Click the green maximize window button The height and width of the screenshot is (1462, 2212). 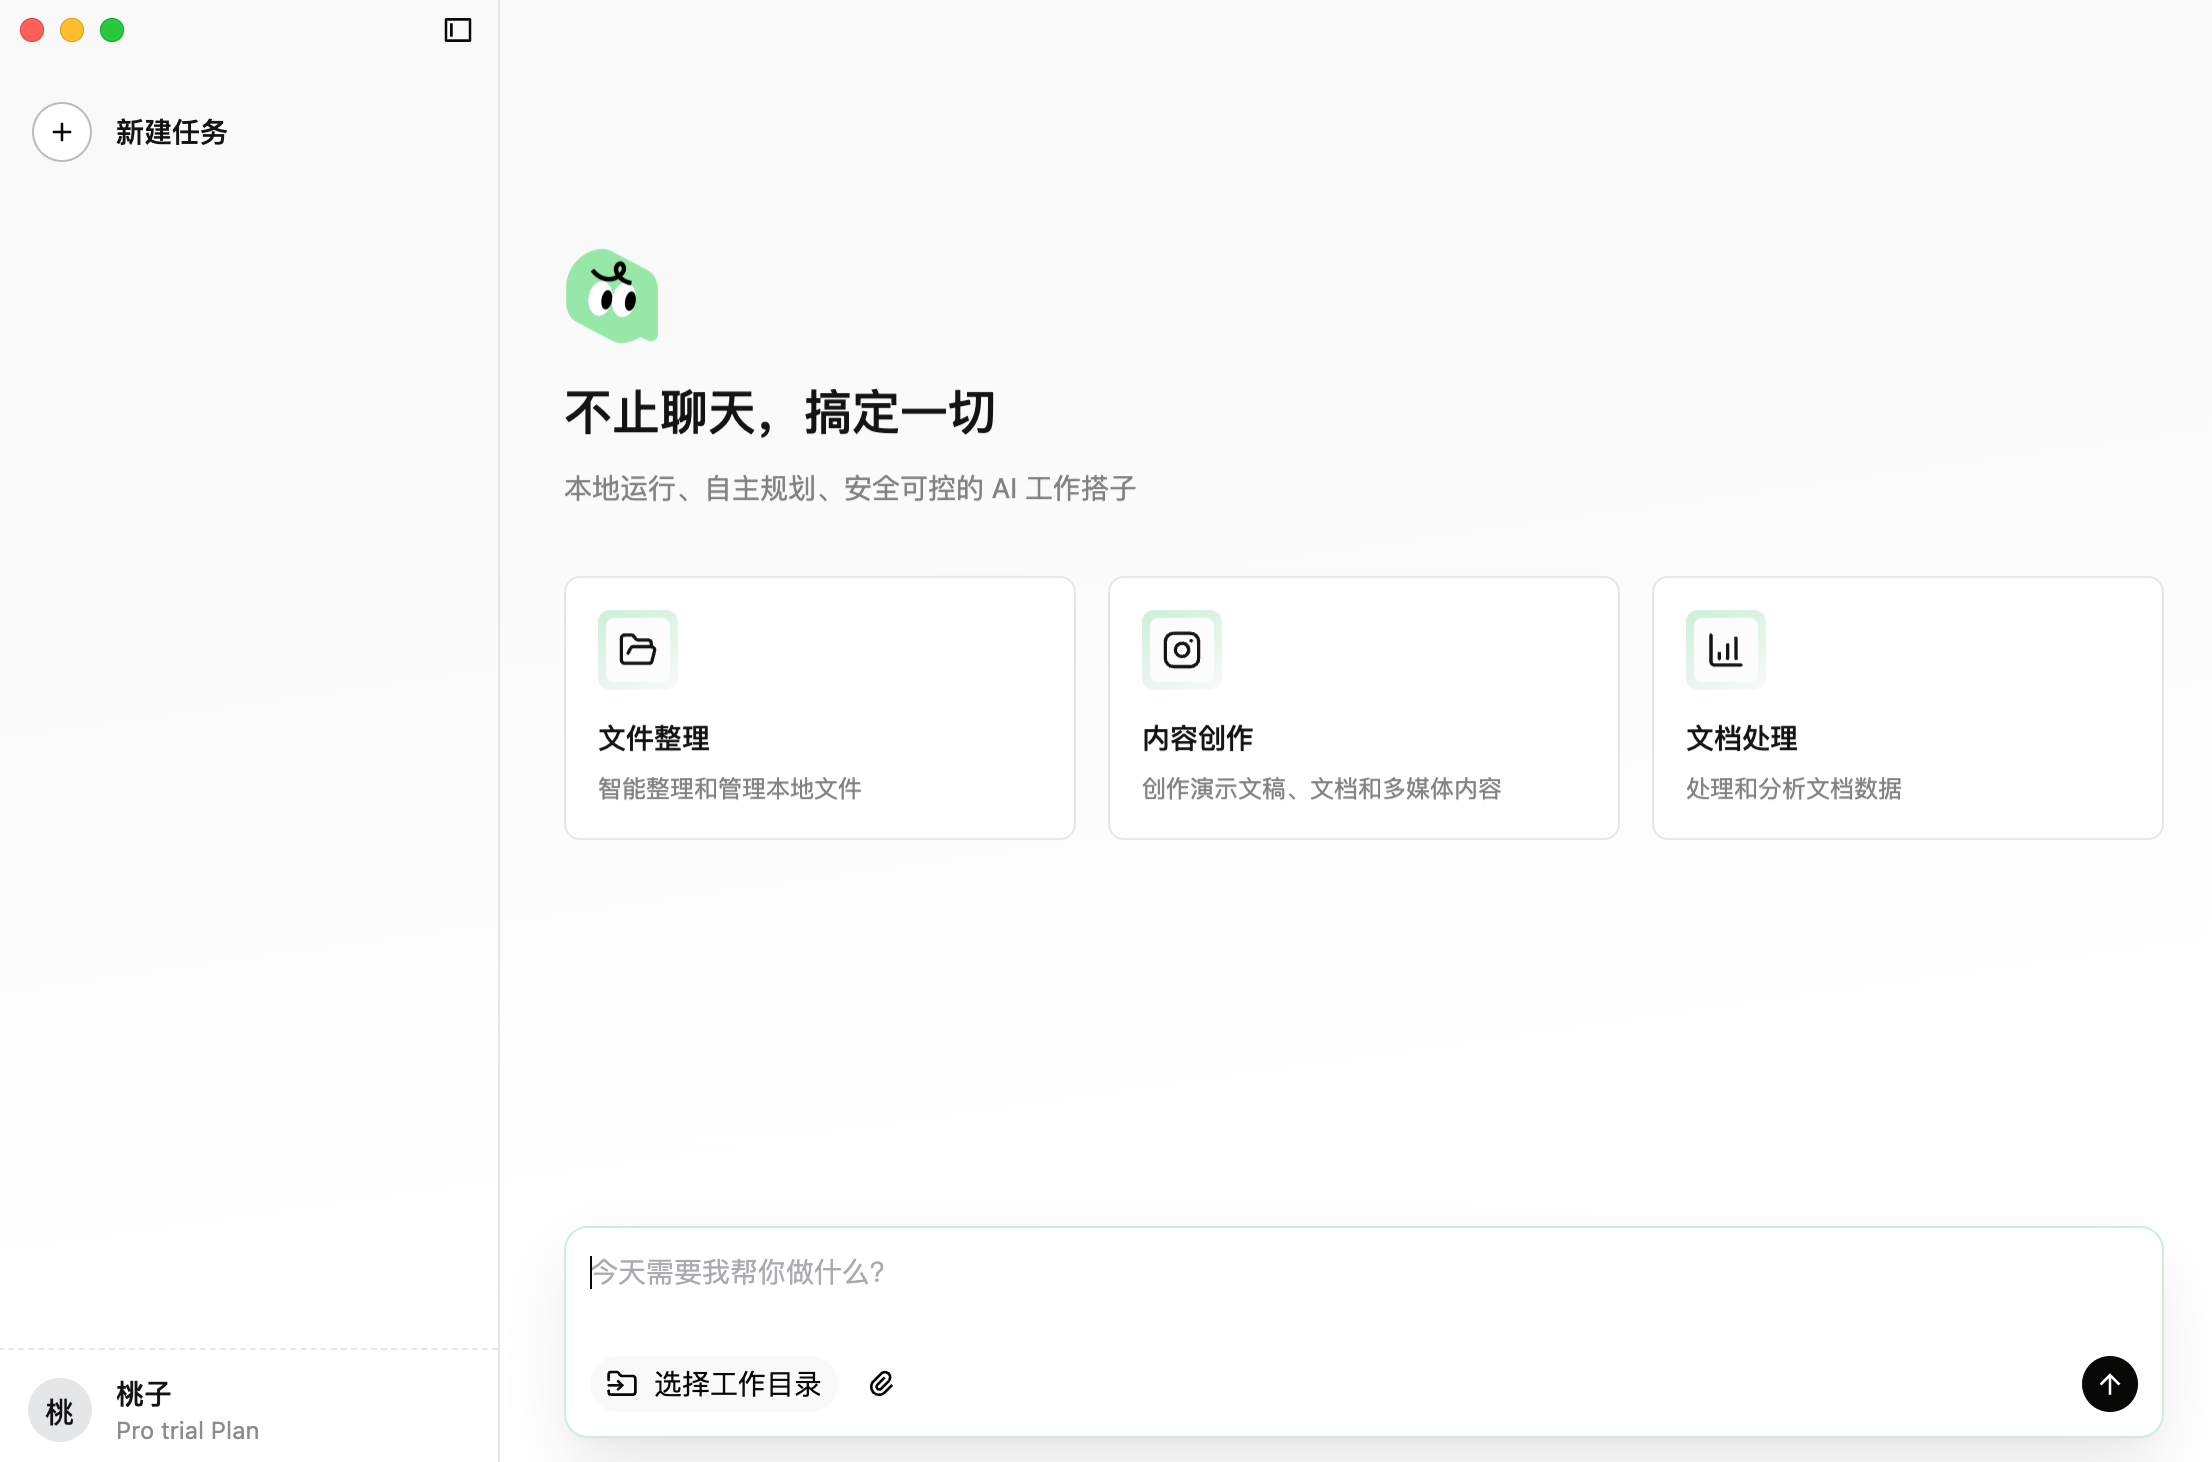(112, 30)
